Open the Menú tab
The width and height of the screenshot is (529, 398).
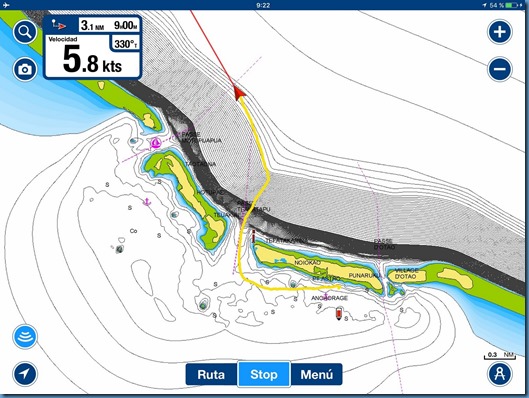(316, 374)
